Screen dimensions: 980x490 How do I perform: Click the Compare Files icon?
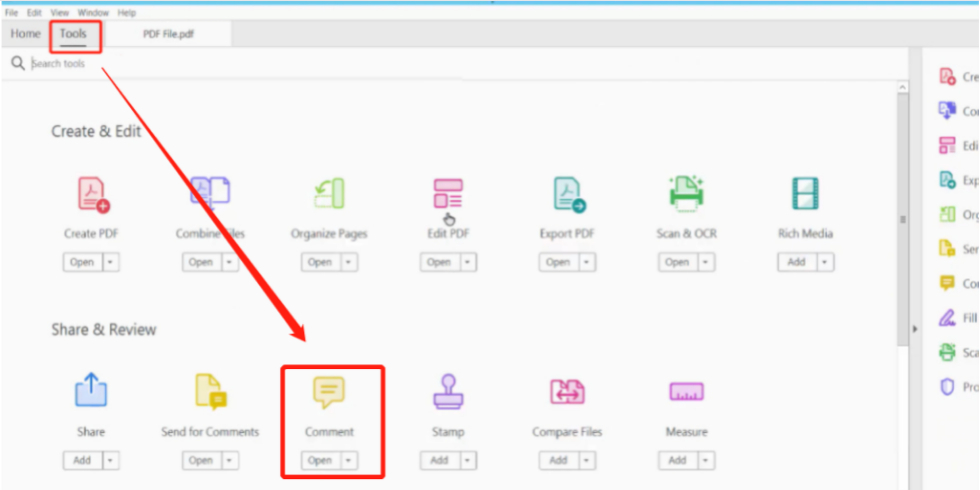coord(567,391)
